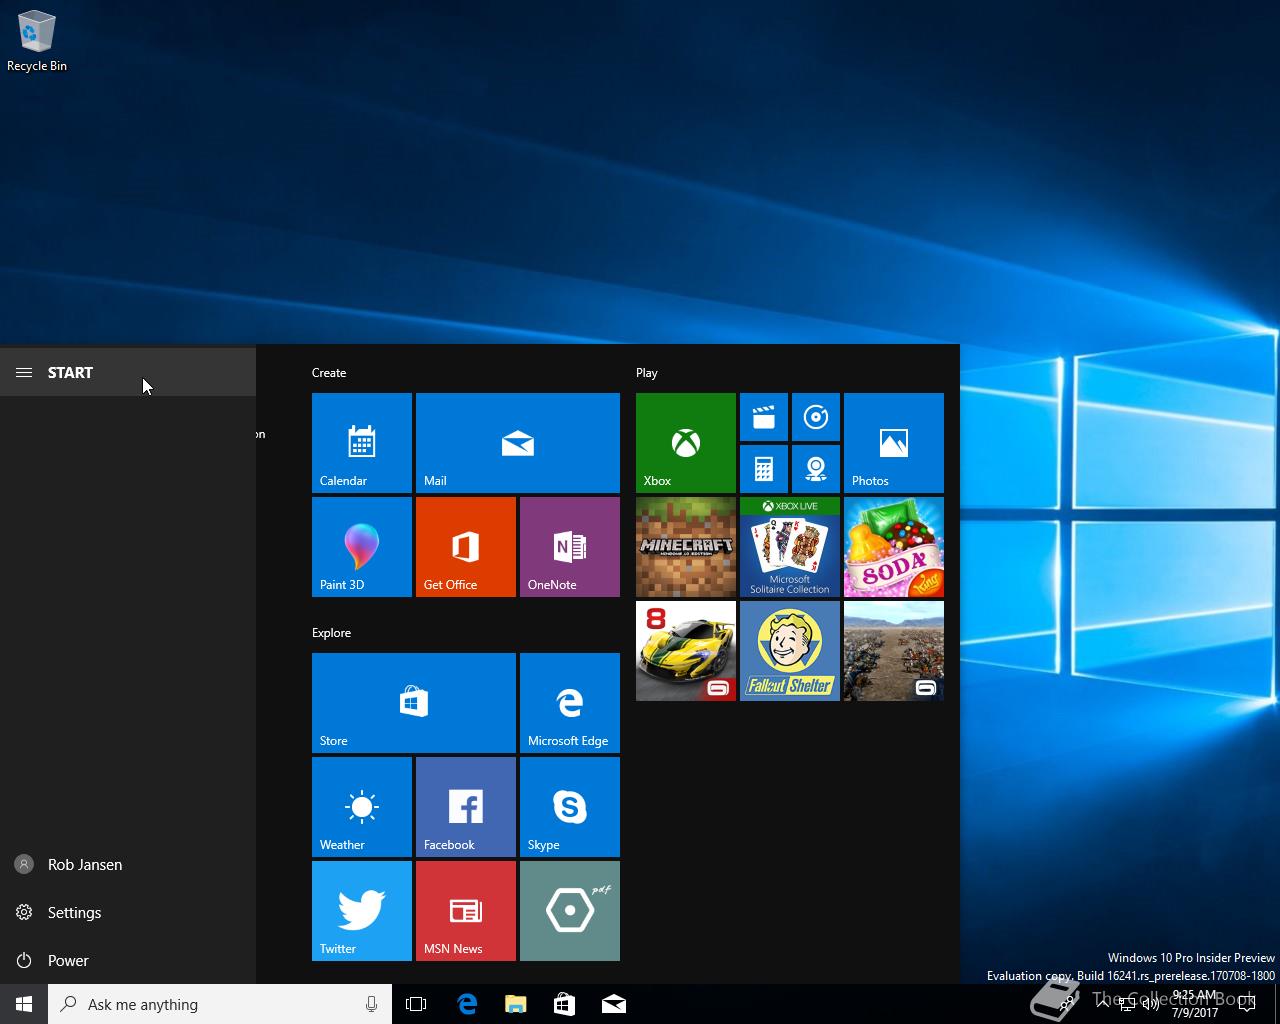Screen dimensions: 1280x1024
Task: Open Mail from the taskbar
Action: (614, 1004)
